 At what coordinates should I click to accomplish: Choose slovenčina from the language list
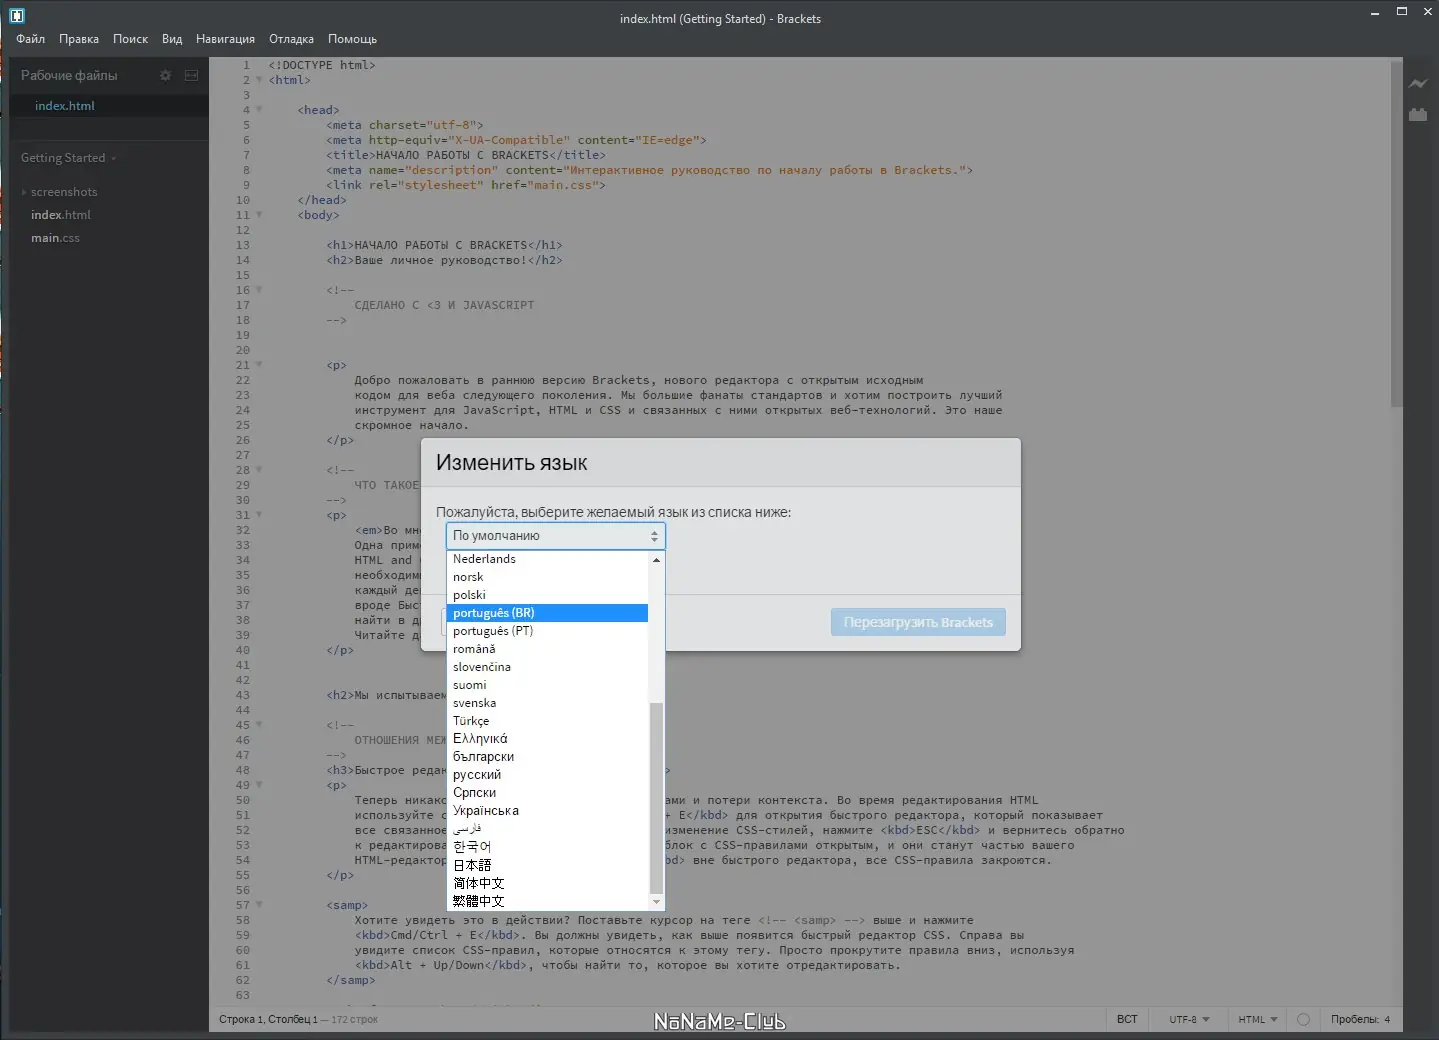548,667
